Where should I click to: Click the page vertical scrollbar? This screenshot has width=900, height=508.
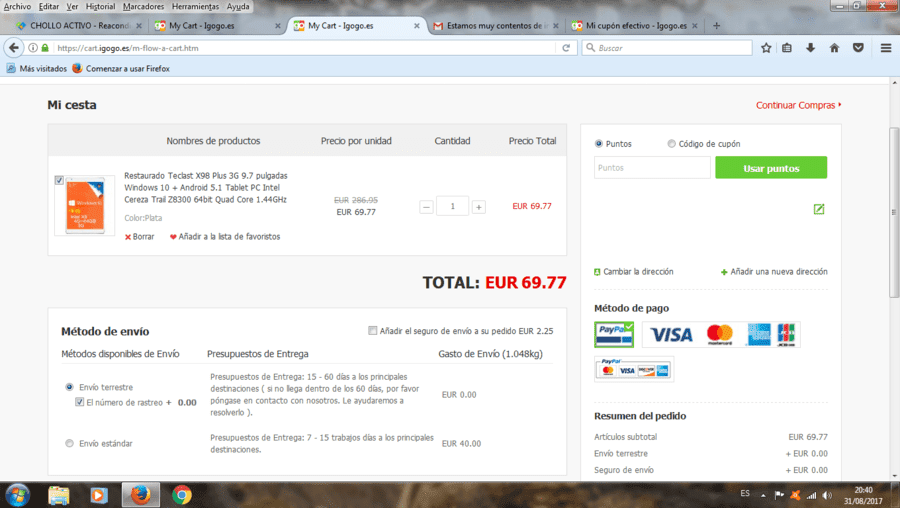[894, 212]
